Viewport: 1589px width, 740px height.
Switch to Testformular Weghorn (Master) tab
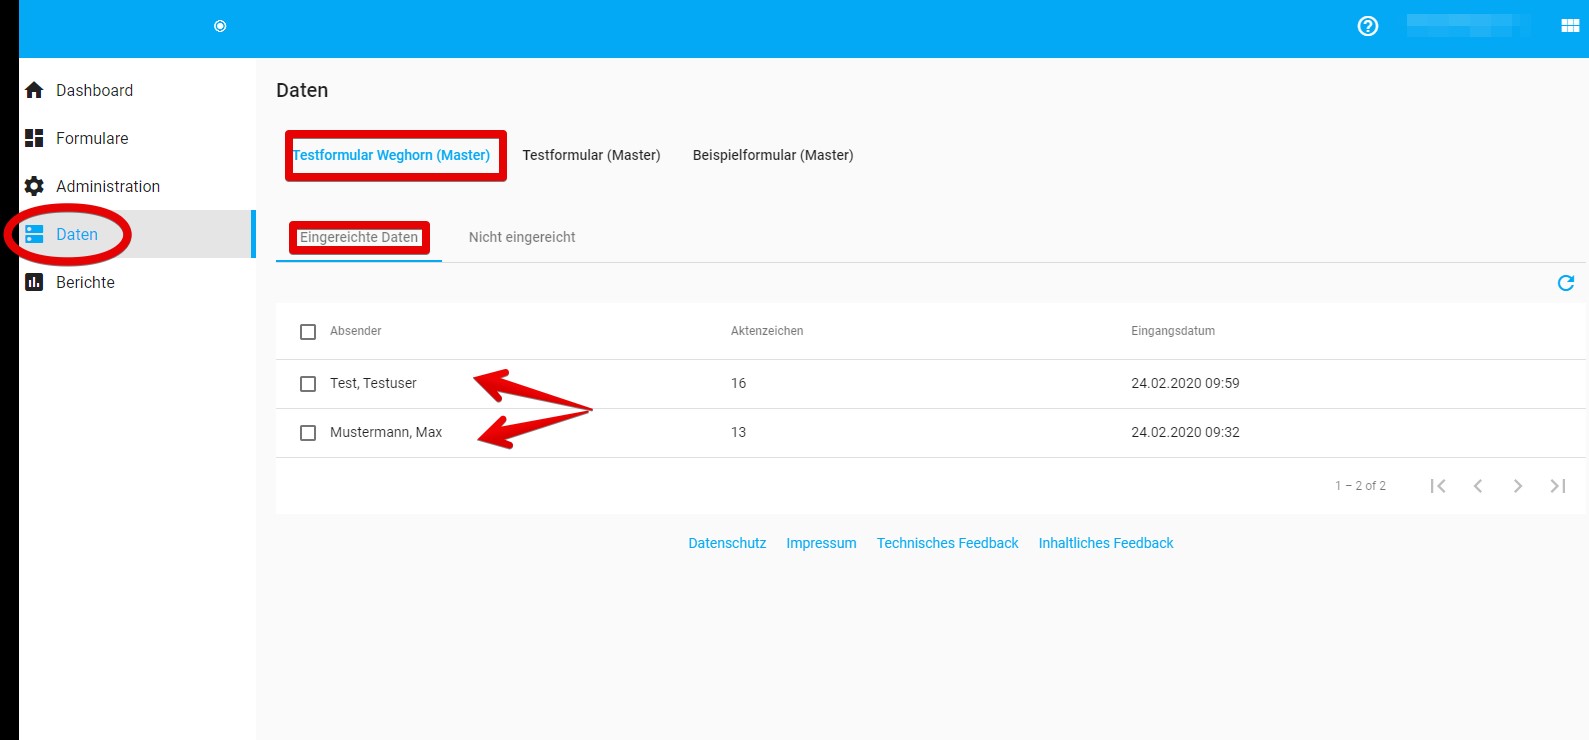(391, 155)
